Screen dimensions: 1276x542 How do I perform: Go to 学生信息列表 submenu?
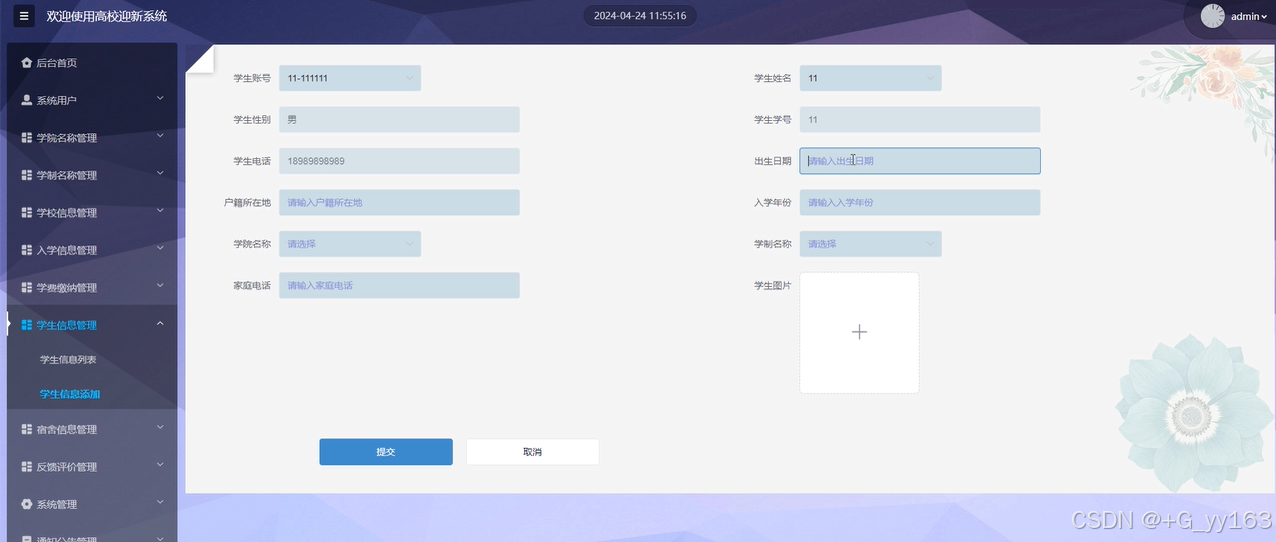[68, 360]
